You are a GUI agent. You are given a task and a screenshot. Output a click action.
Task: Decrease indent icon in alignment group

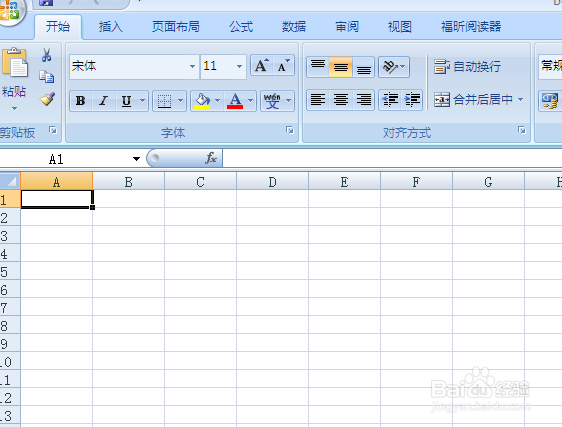pos(390,99)
